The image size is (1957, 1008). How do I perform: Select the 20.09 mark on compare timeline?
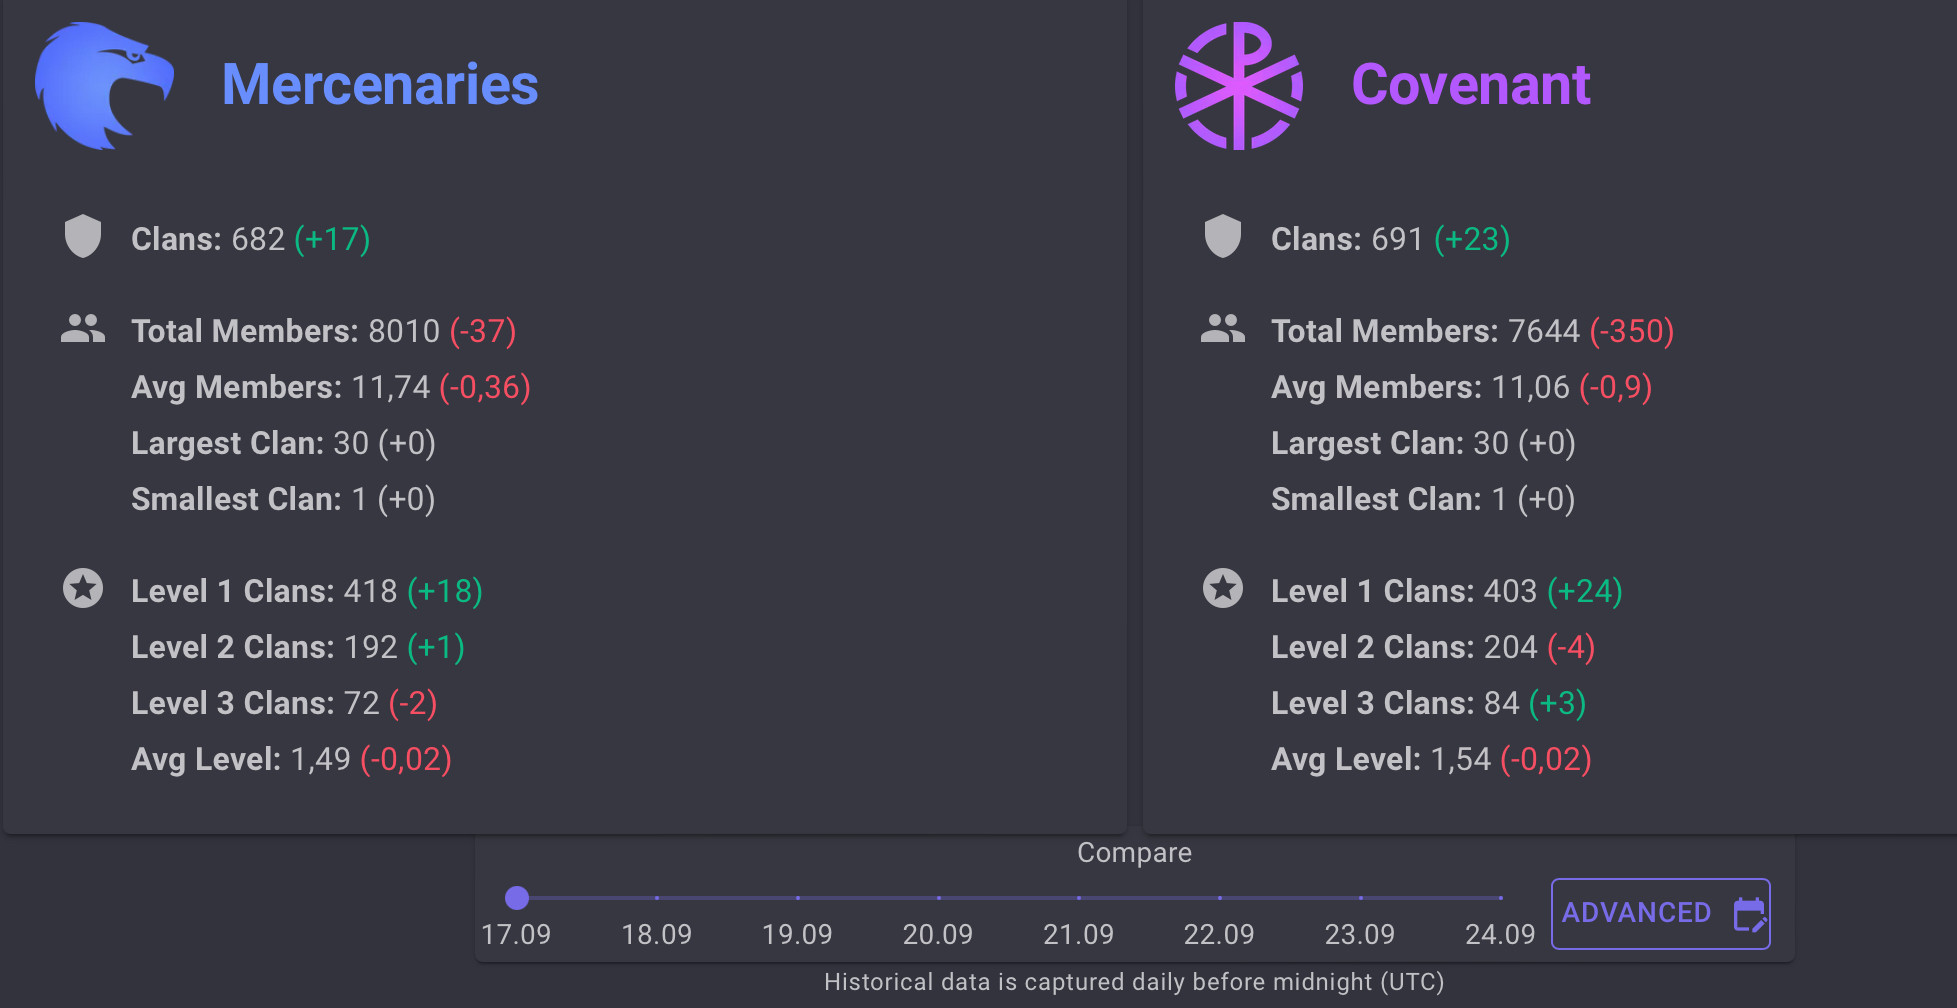tap(938, 898)
